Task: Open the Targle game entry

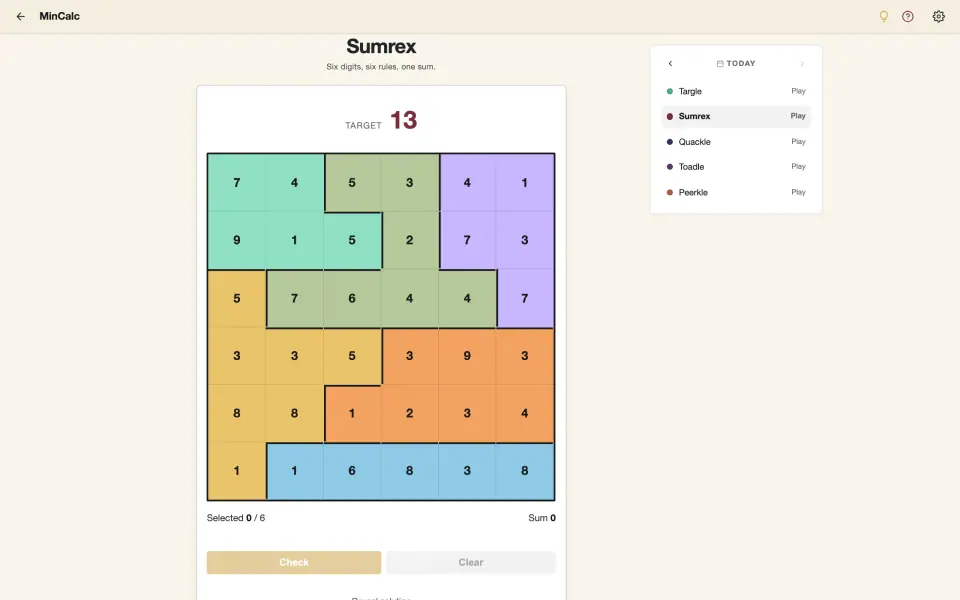Action: point(736,91)
